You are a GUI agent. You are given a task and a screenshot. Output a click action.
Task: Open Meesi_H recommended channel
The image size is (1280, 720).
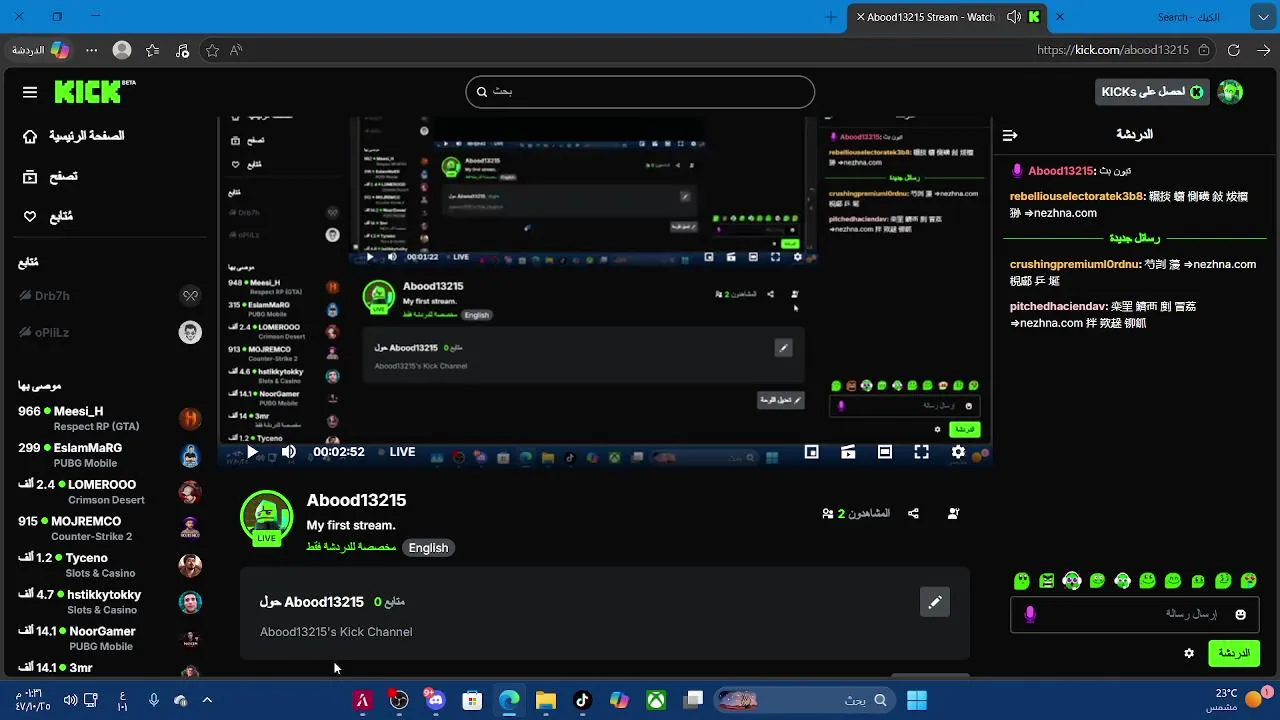pos(110,418)
